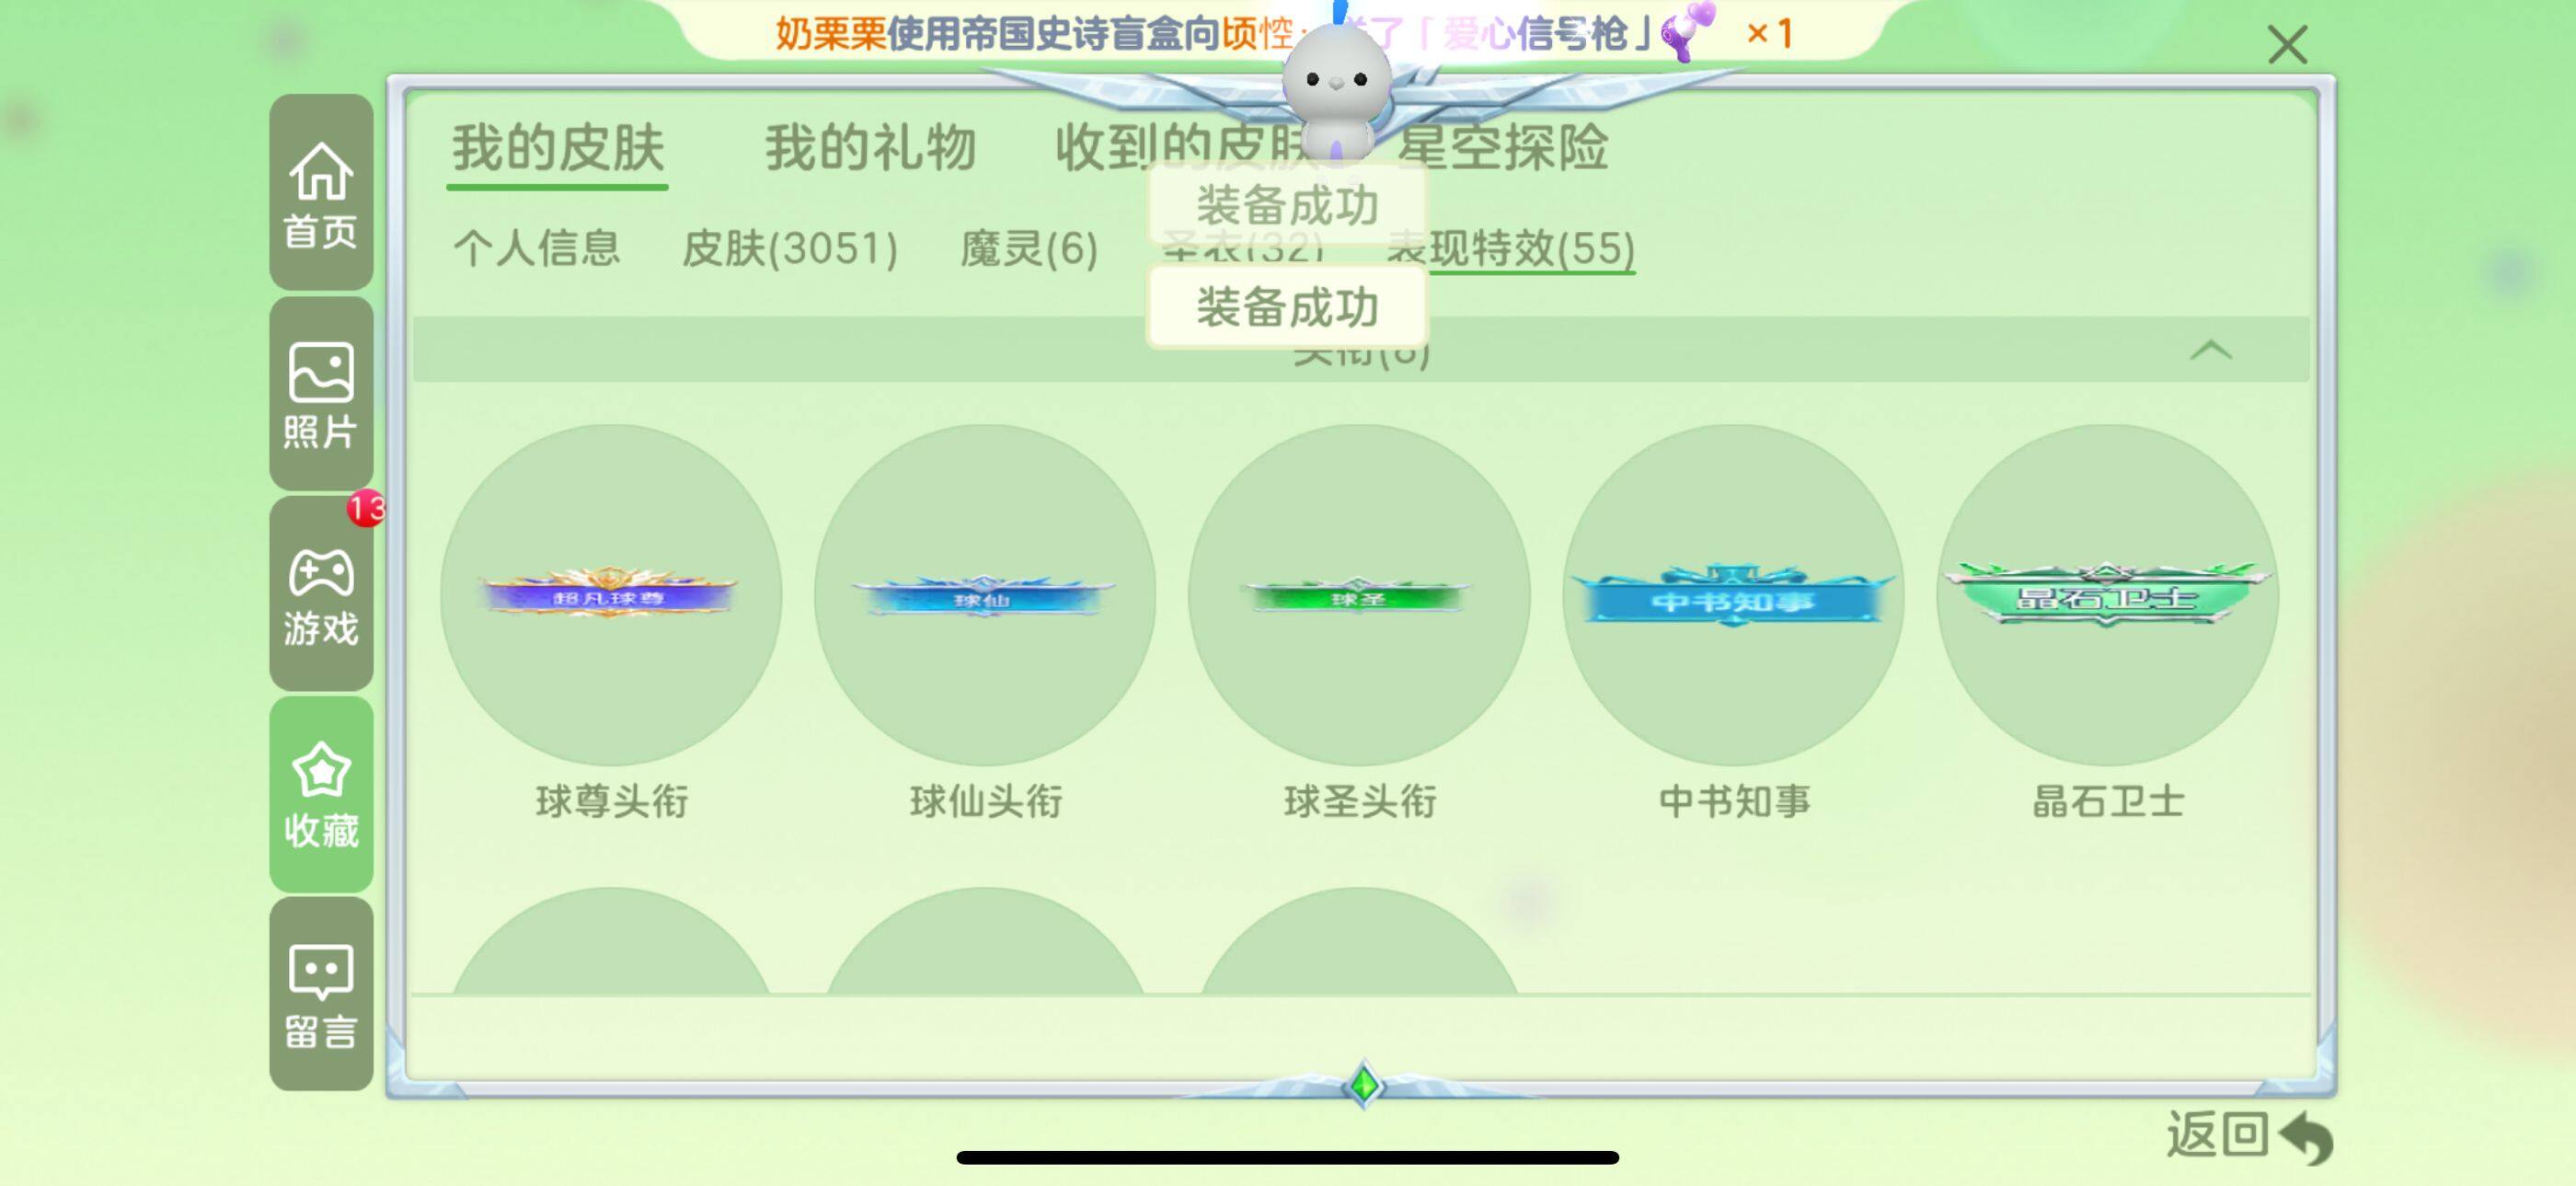Open the 游戏 games sidebar icon
Viewport: 2576px width, 1186px height.
321,593
